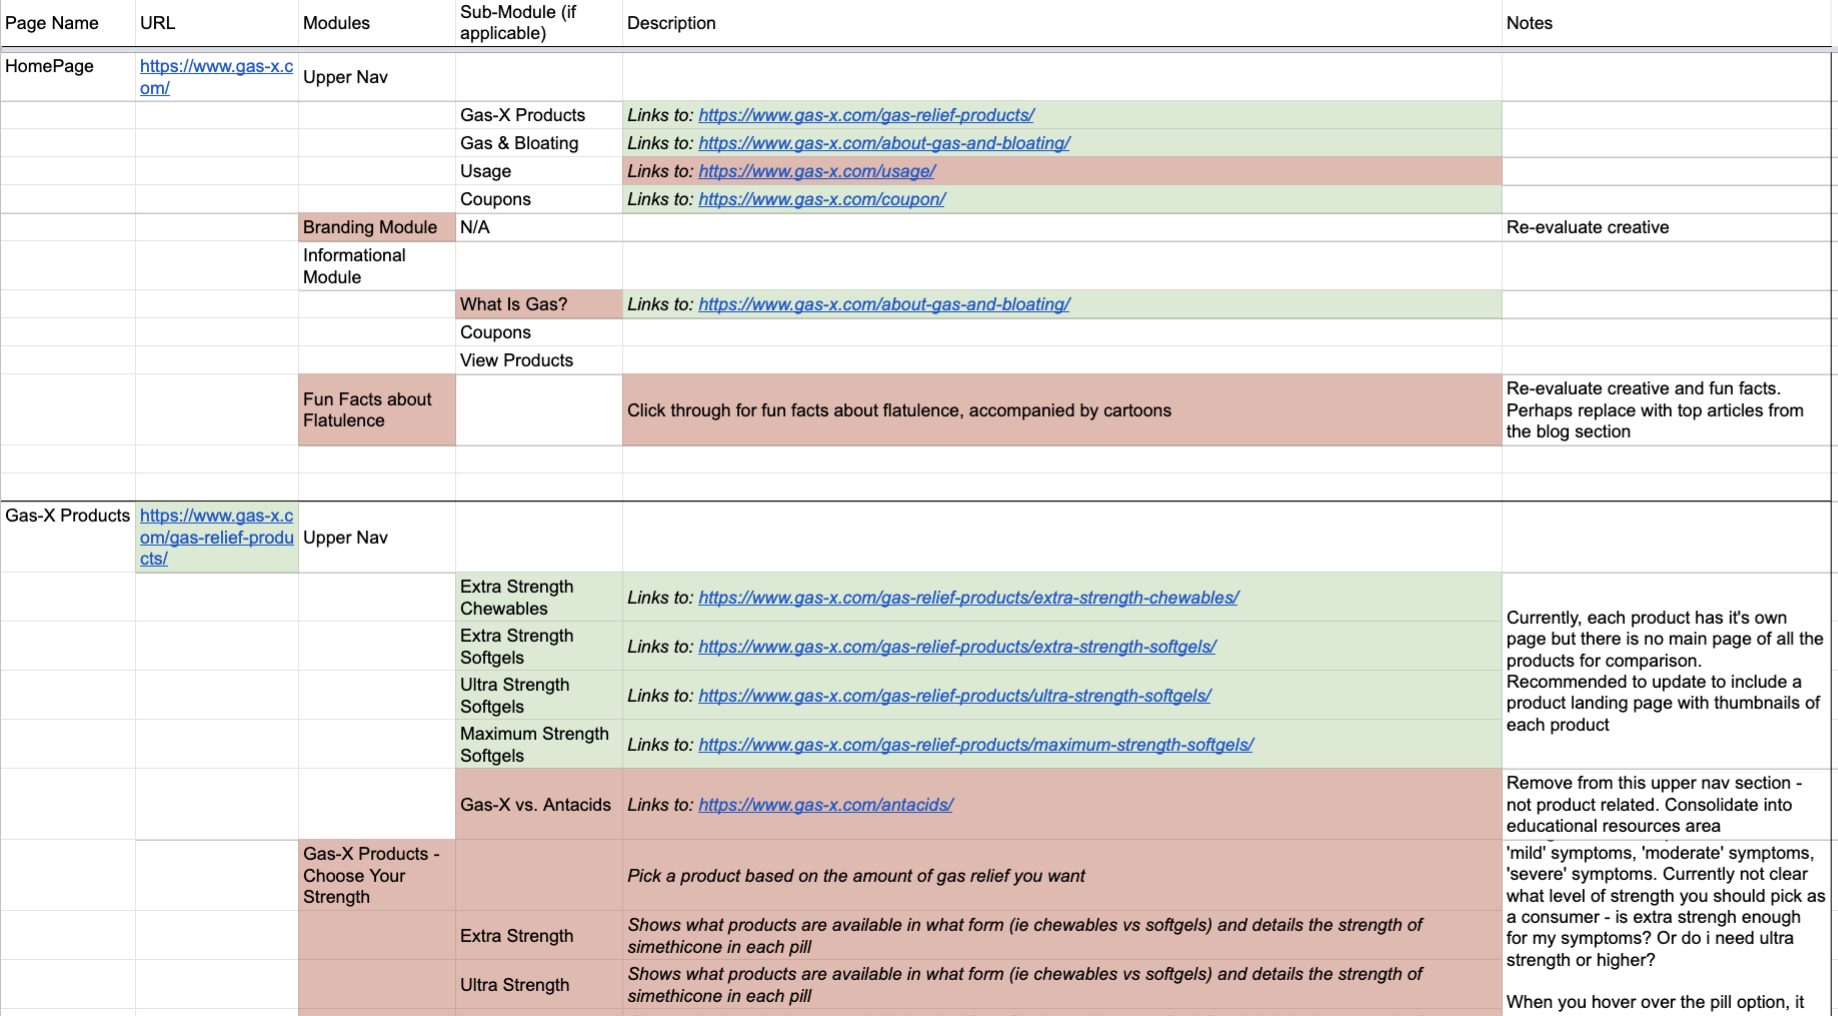The width and height of the screenshot is (1838, 1016).
Task: Click the gas-x.com/antacids/ link
Action: coord(826,805)
